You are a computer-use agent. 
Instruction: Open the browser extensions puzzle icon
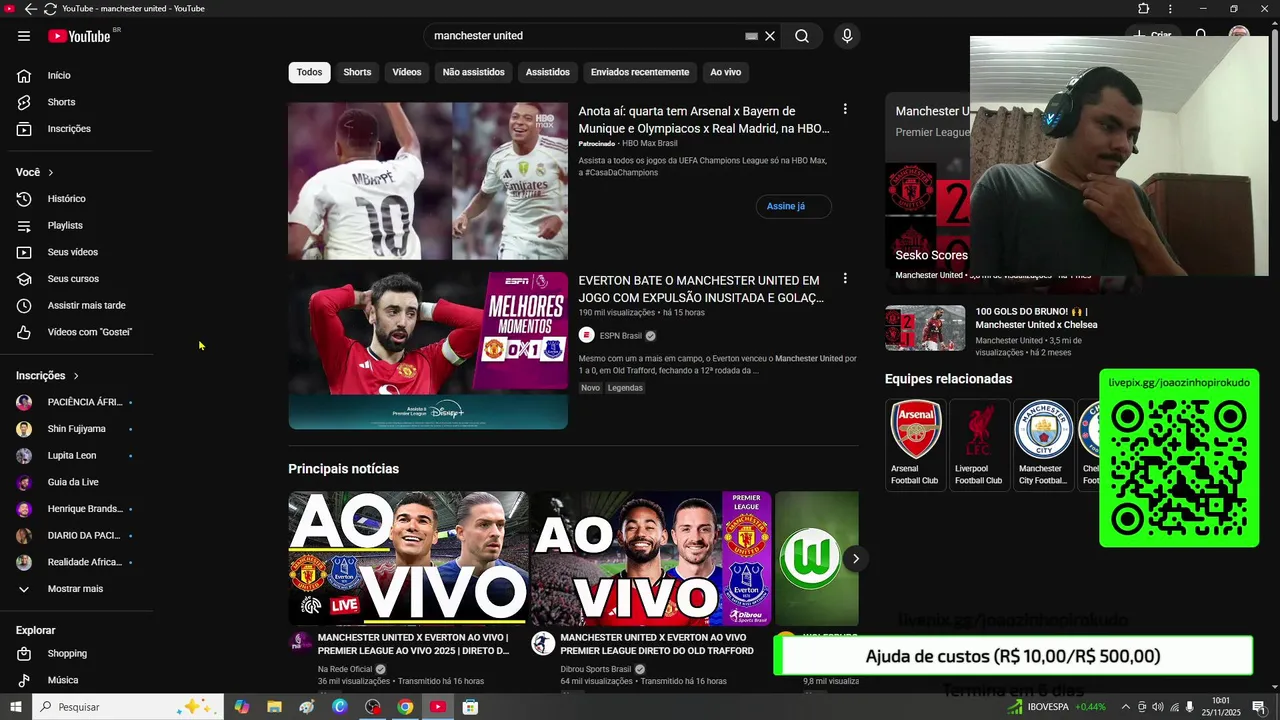click(1144, 8)
